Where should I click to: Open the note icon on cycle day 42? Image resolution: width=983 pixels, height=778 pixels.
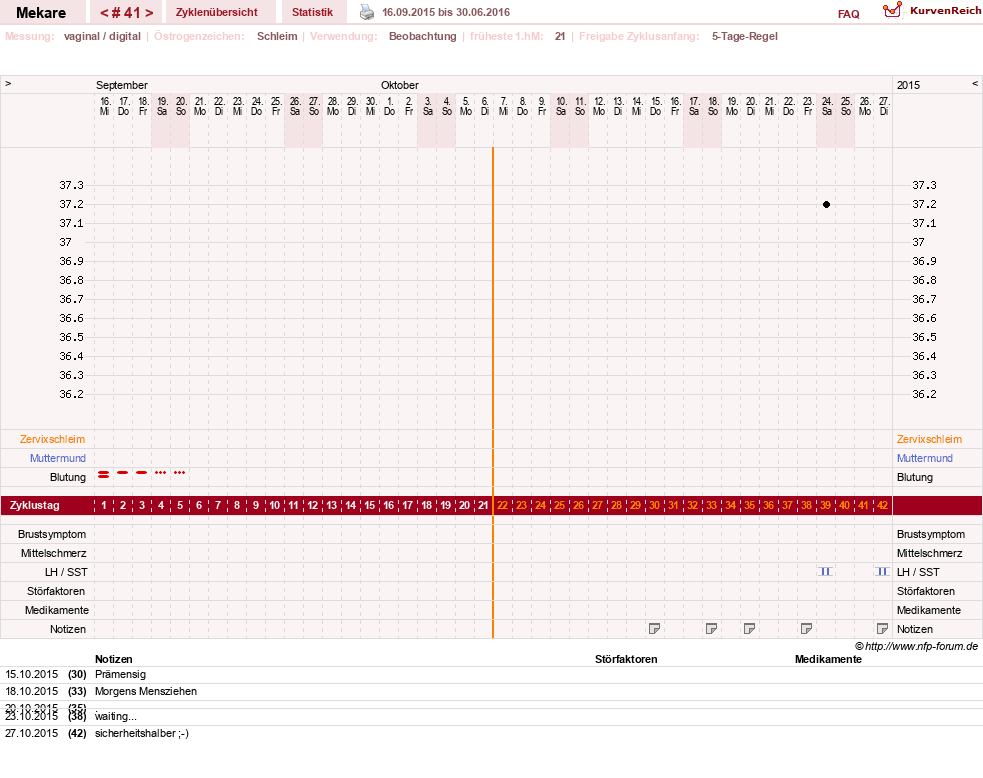(882, 629)
